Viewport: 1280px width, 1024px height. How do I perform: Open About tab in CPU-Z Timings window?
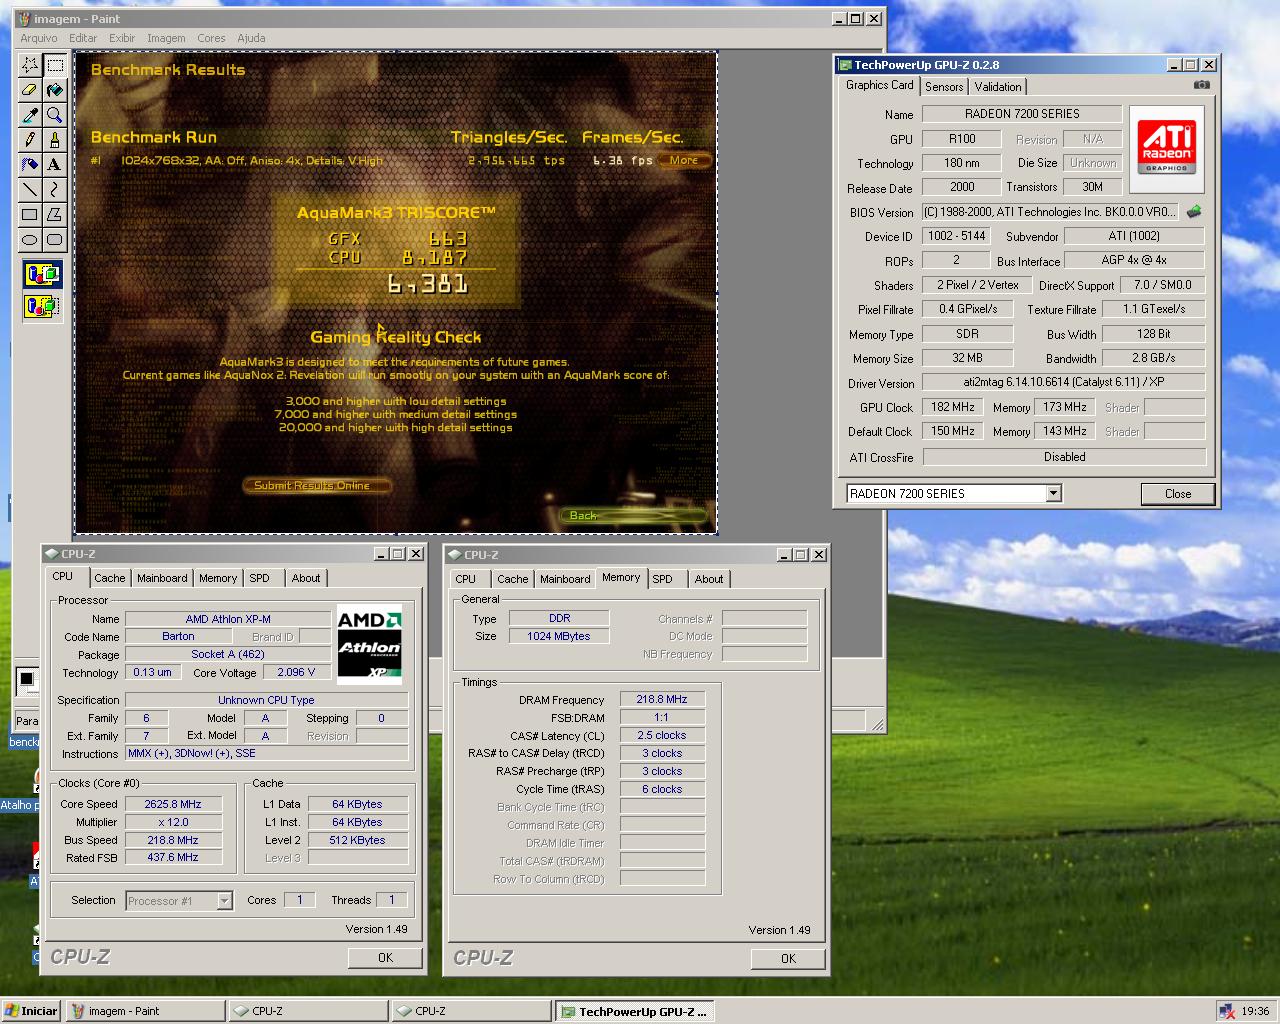point(709,579)
